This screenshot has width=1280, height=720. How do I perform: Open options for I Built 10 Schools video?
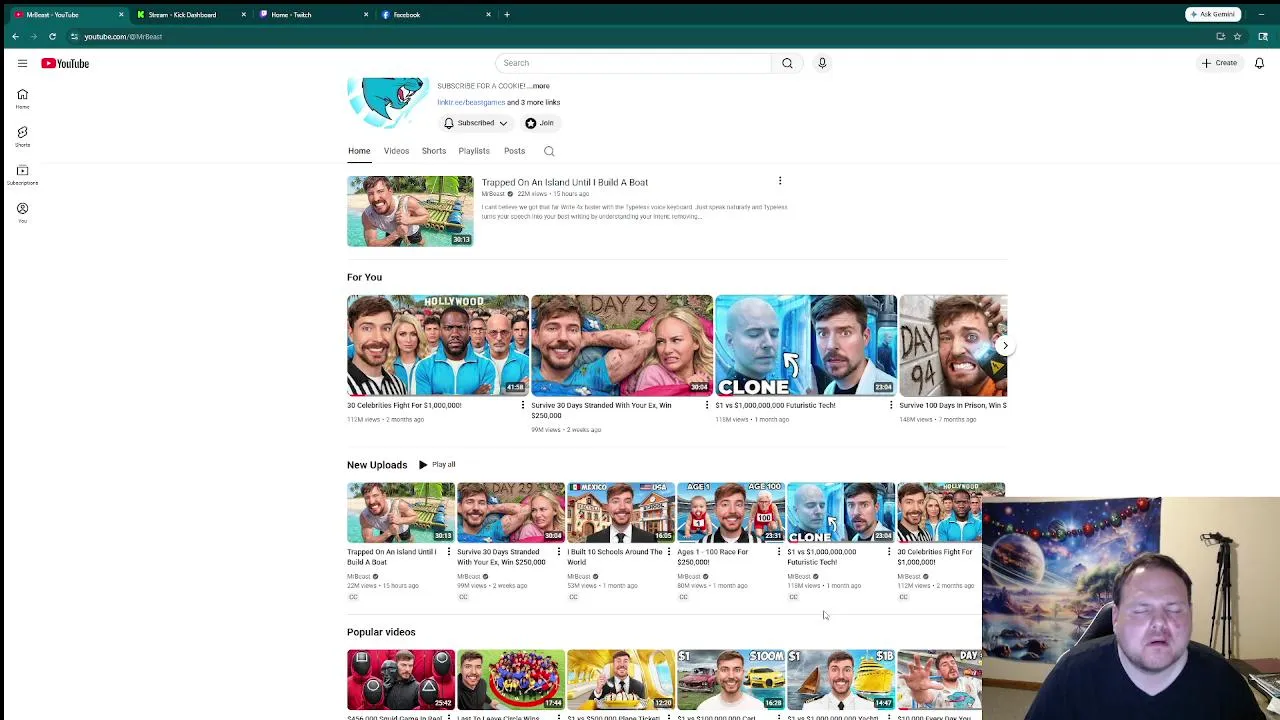click(668, 552)
